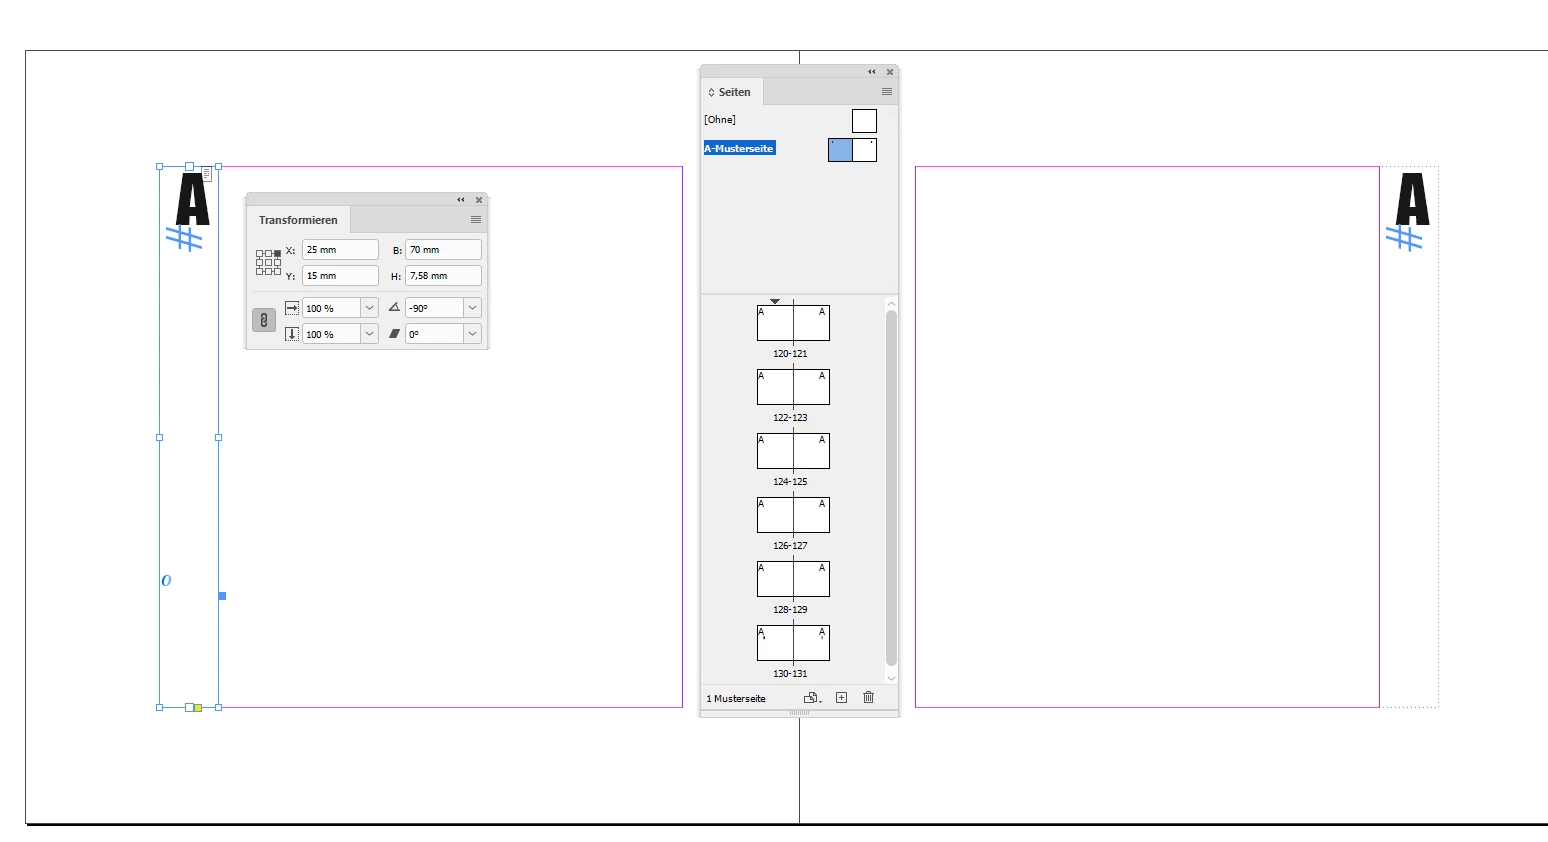This screenshot has height=842, width=1548.
Task: Select spread thumbnail 130-131
Action: pyautogui.click(x=793, y=643)
